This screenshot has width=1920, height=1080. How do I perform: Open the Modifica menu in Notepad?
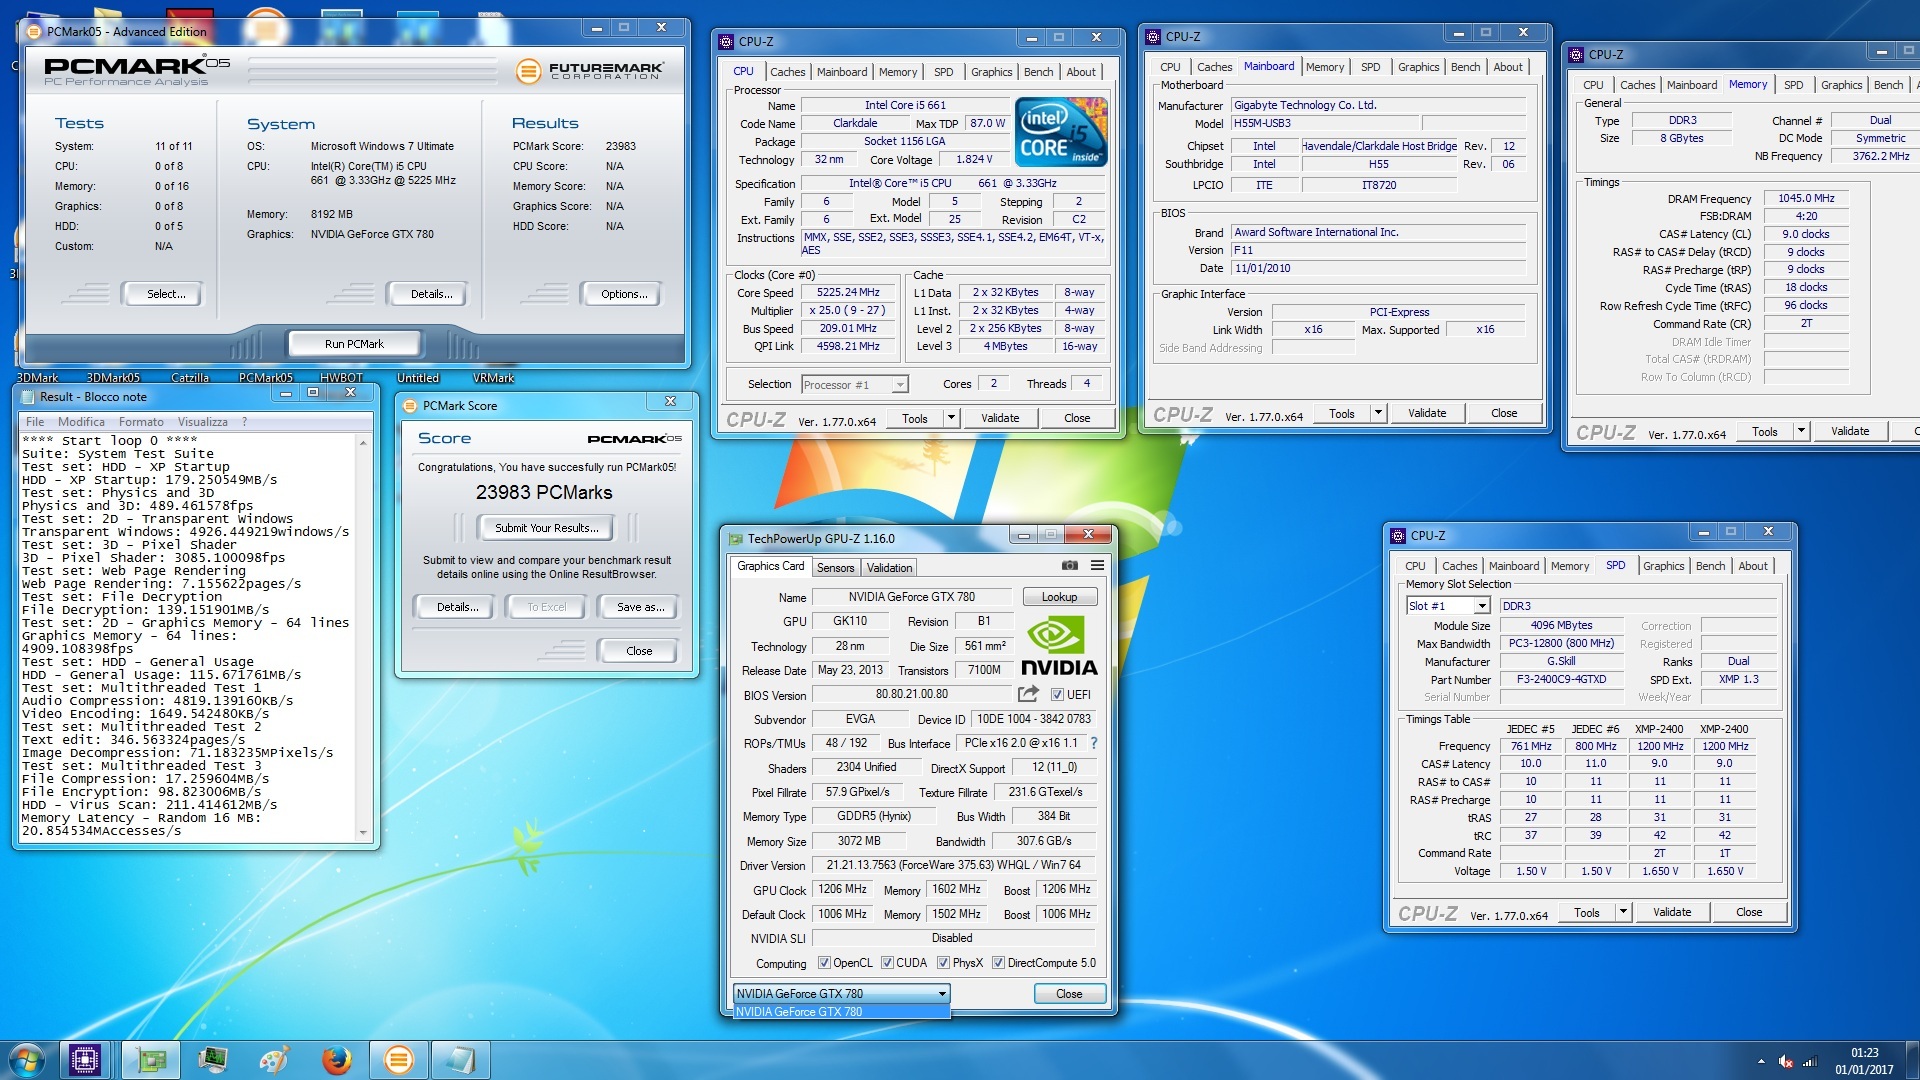pos(81,422)
